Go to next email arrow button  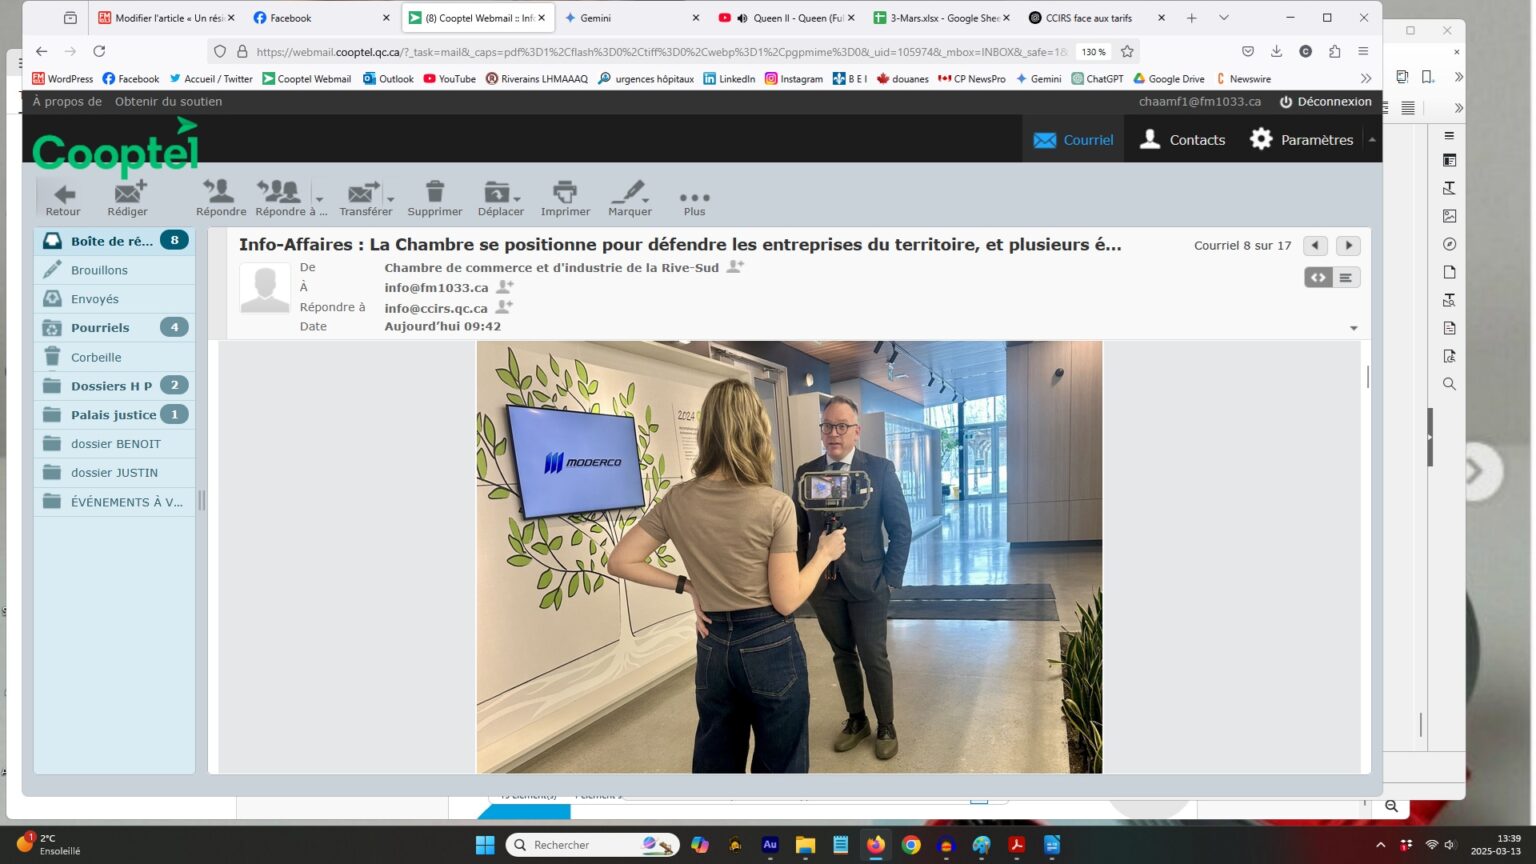click(1348, 246)
